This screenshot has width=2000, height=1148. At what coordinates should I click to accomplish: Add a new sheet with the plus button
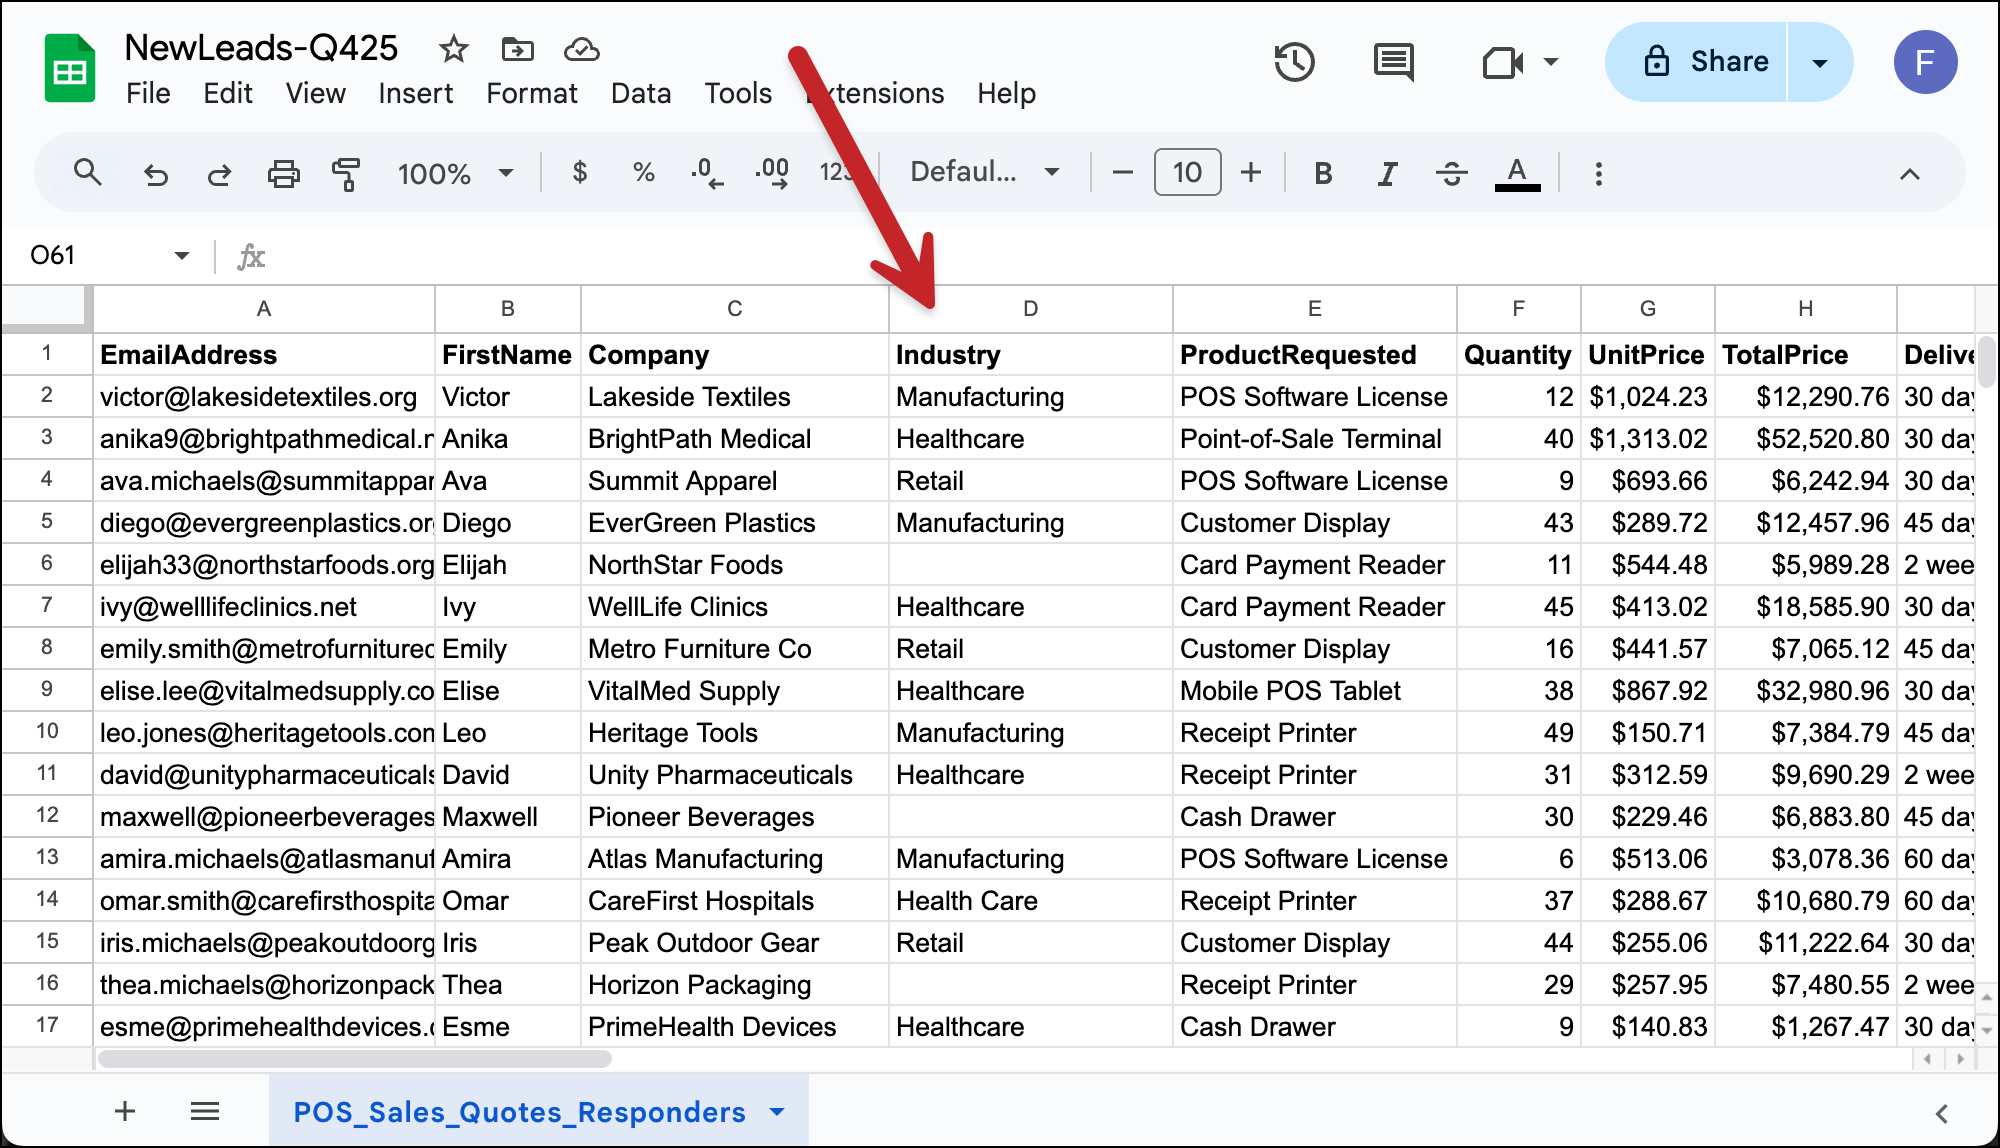pos(124,1111)
